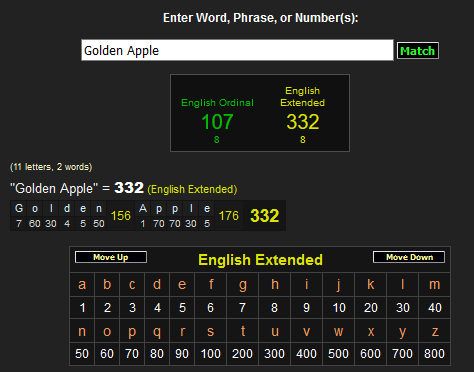Click value 400 under letter v
Image resolution: width=474 pixels, height=372 pixels.
(x=306, y=353)
